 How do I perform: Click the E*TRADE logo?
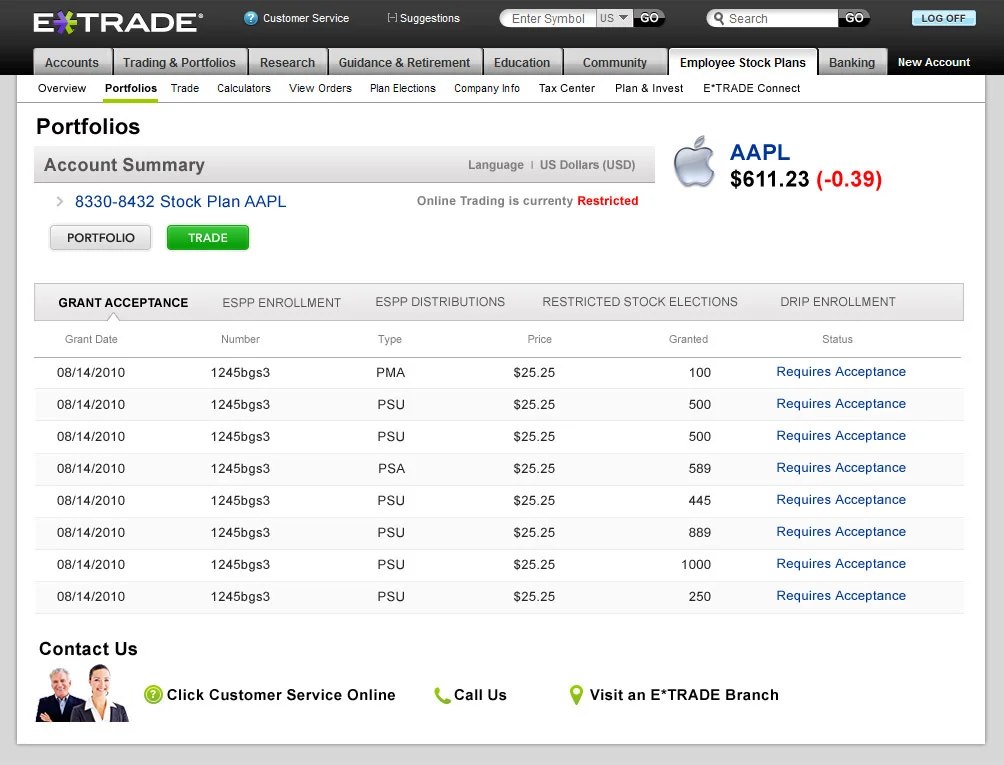tap(118, 22)
